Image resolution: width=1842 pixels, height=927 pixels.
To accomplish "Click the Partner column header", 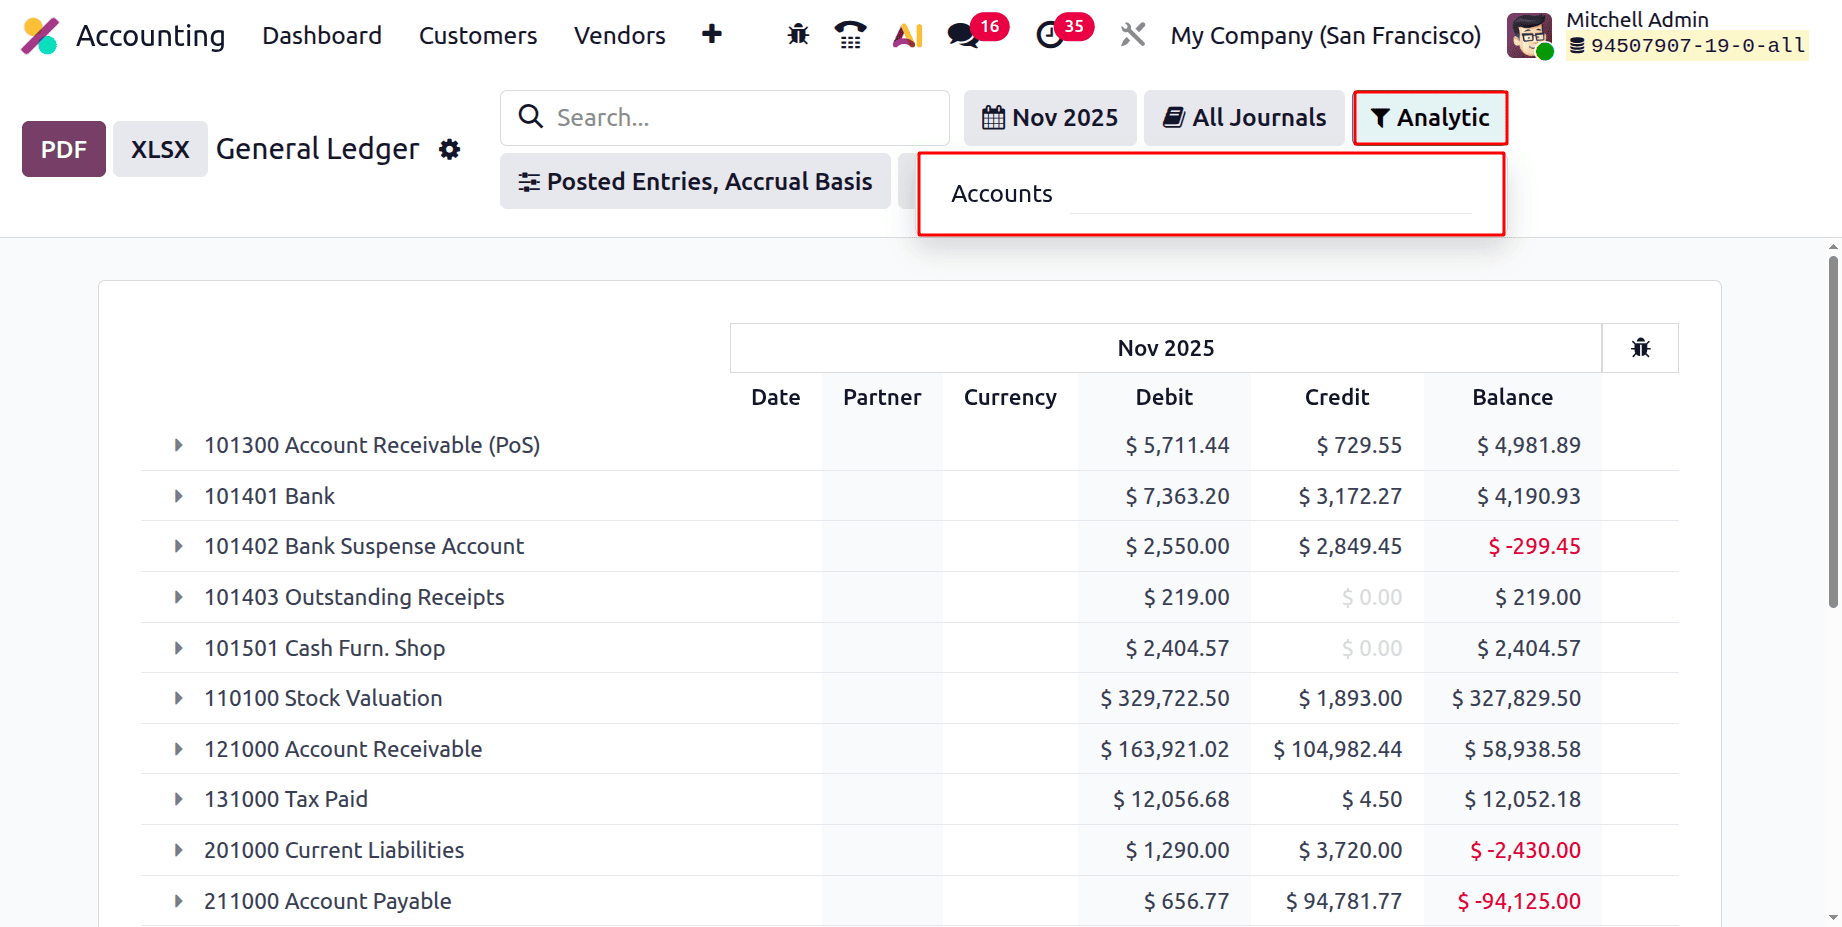I will point(882,397).
